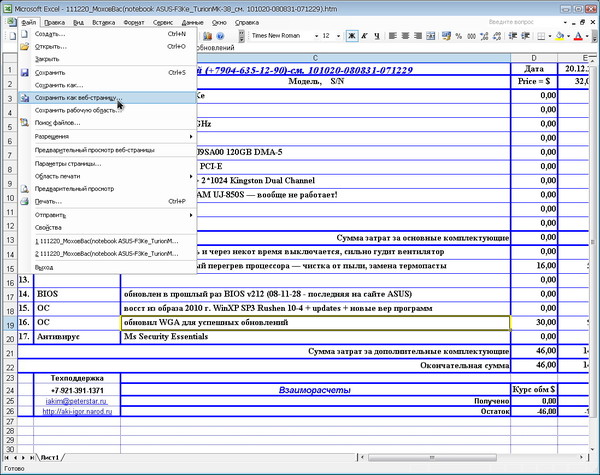Viewport: 600px width, 475px height.
Task: Apply thousands separator (000) format
Action: coord(471,36)
